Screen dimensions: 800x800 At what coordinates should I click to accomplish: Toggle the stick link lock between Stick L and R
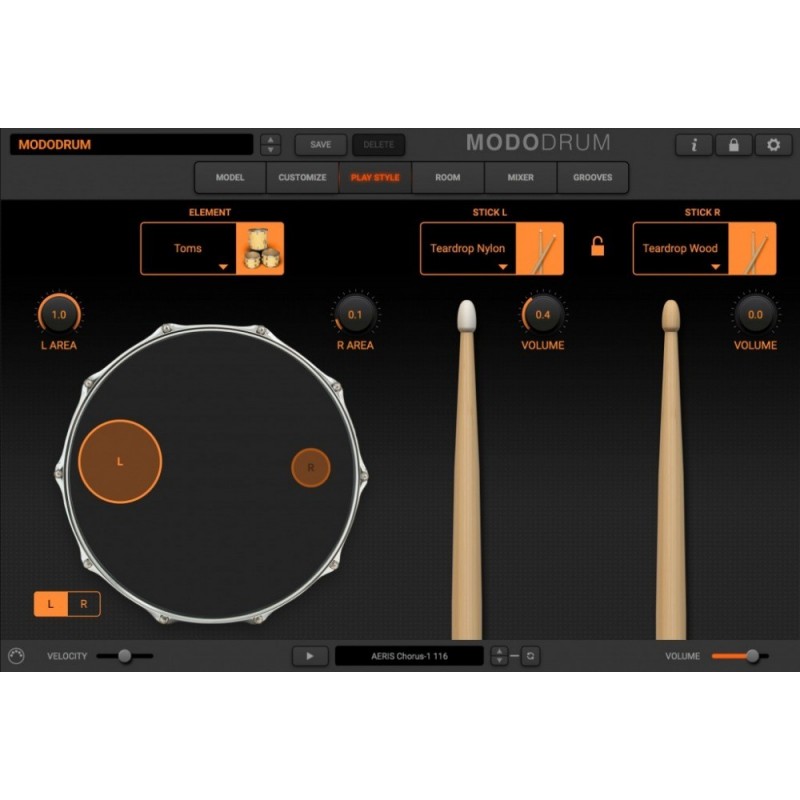(597, 248)
